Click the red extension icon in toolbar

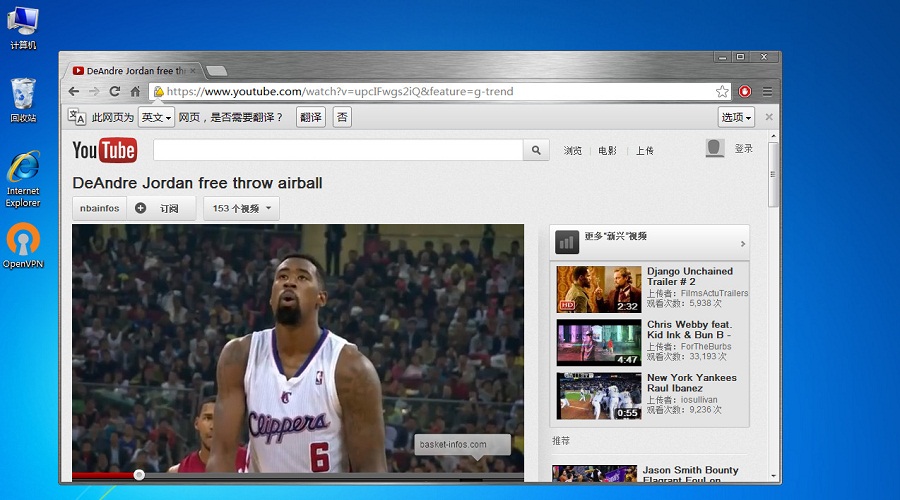pyautogui.click(x=745, y=91)
